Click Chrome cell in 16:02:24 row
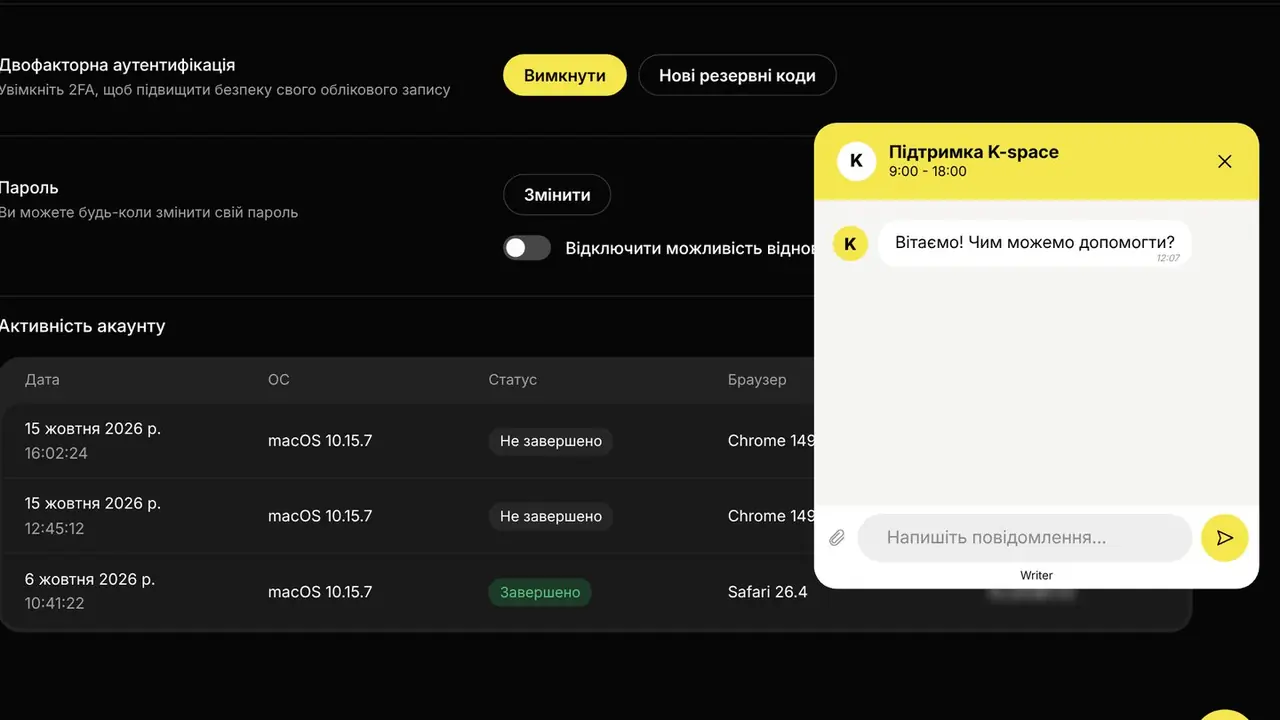Screen dimensions: 1280x720 click(x=771, y=441)
